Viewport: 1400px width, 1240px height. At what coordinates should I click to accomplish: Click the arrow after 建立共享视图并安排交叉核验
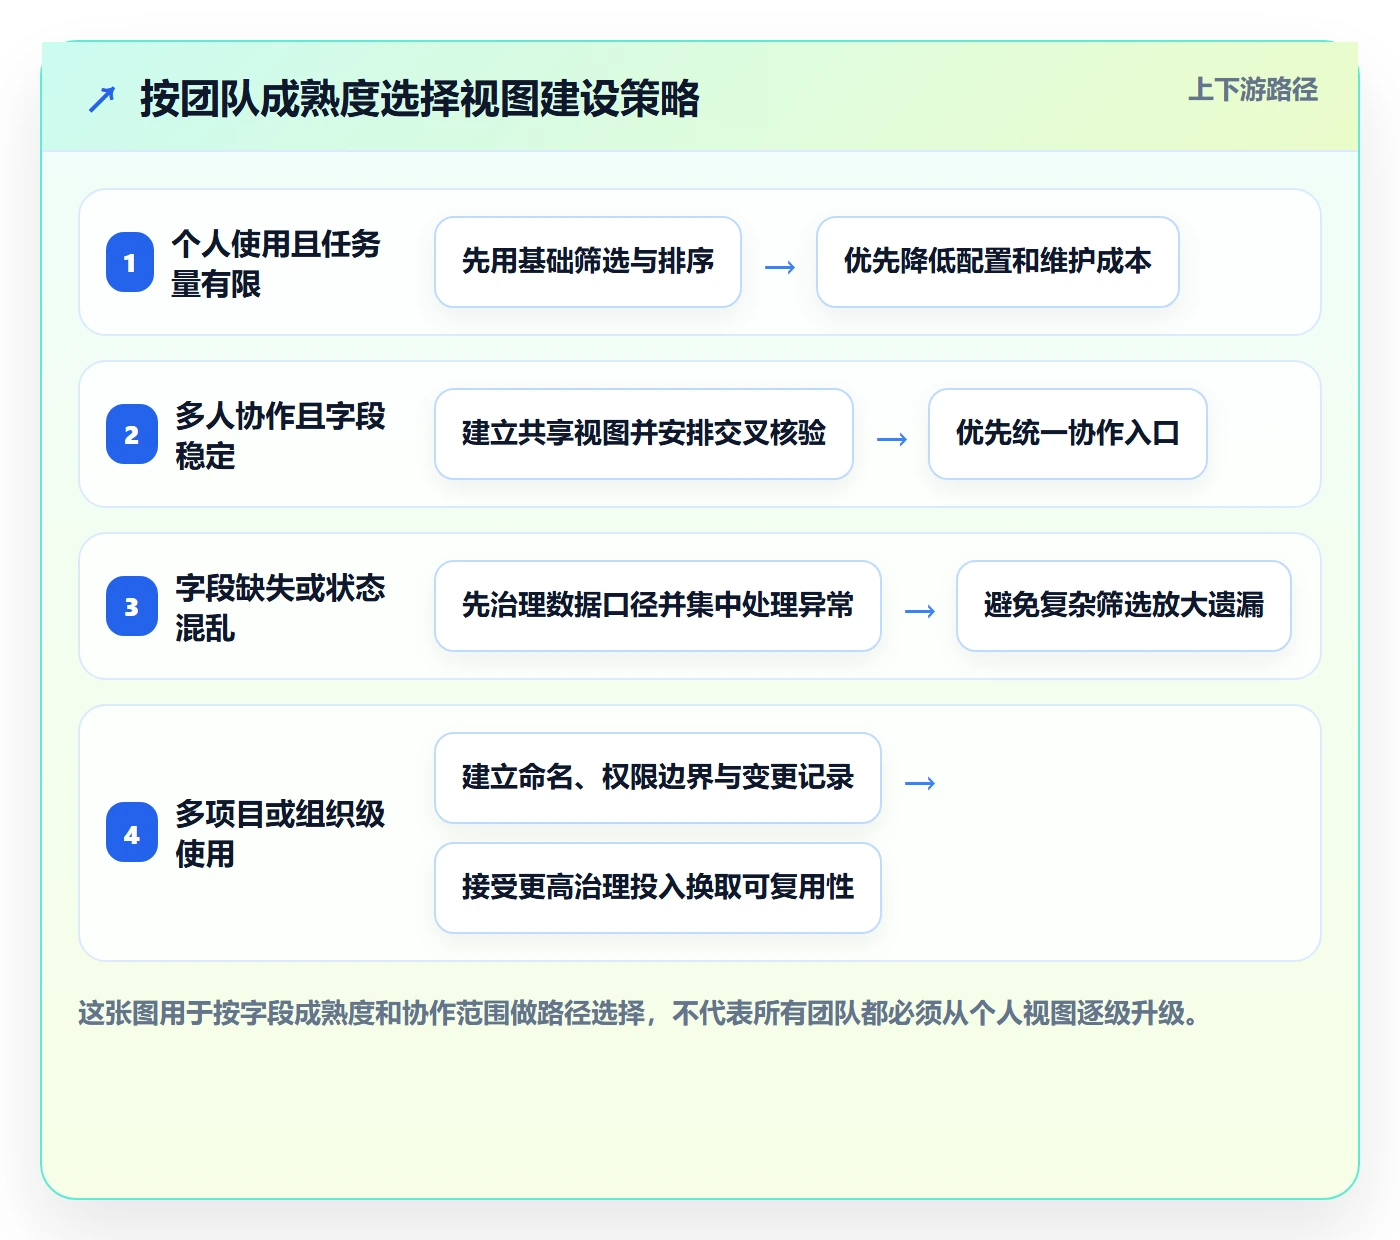892,439
